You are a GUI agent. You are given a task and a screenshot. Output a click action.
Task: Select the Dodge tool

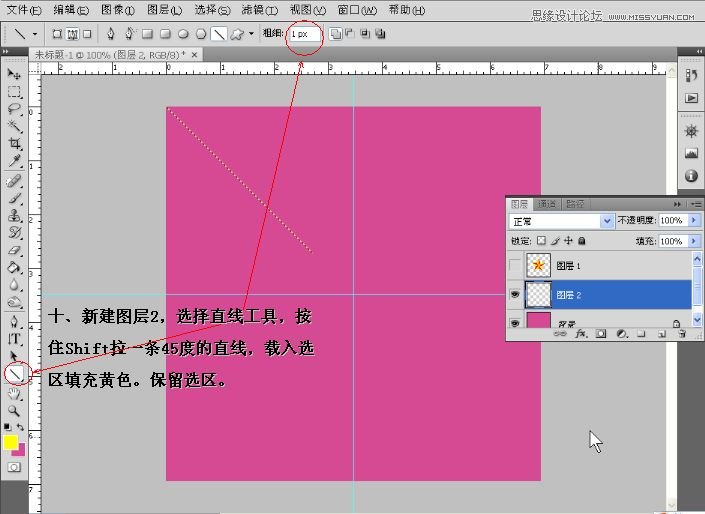tap(14, 302)
